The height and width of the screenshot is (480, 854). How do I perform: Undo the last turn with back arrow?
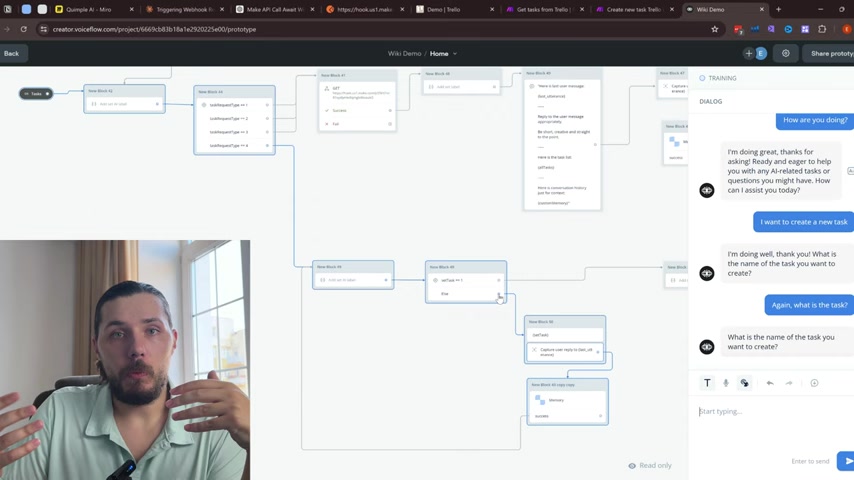pos(770,383)
